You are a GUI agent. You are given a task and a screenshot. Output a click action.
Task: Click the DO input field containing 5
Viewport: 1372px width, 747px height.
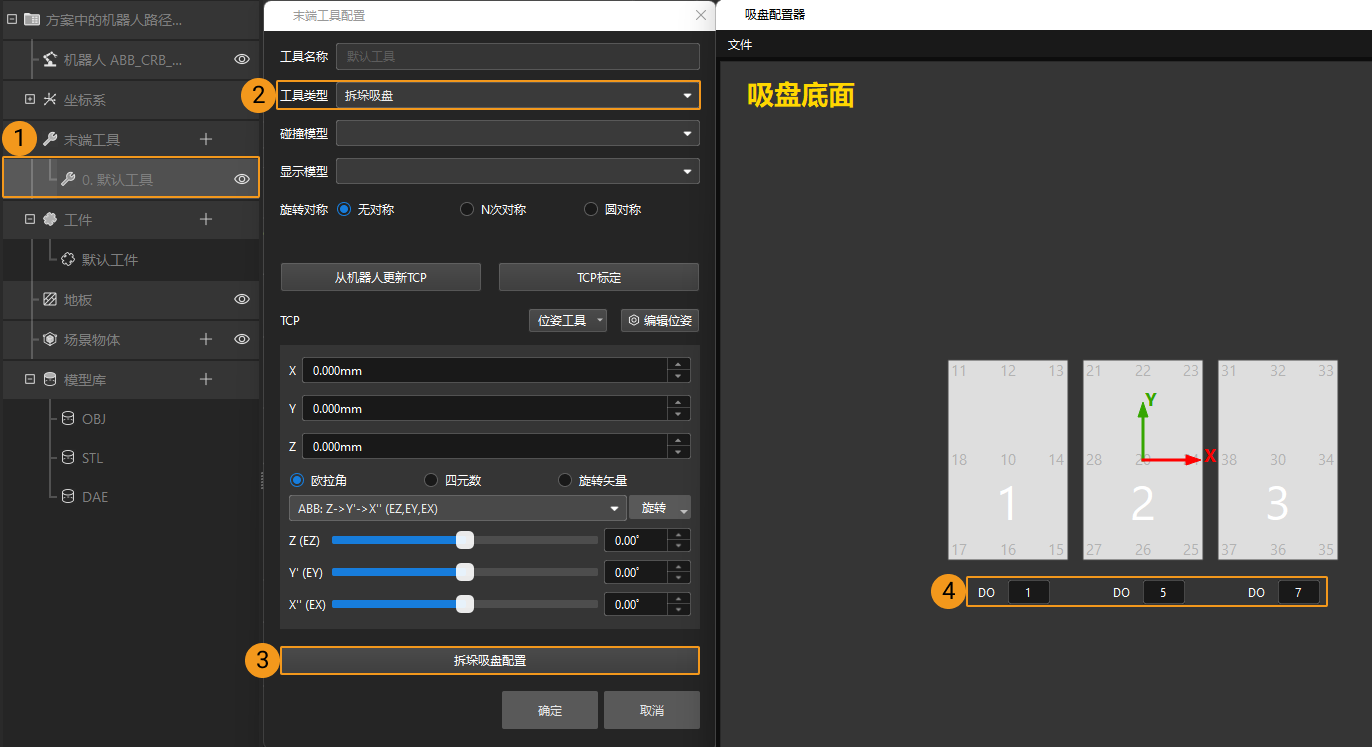point(1163,592)
